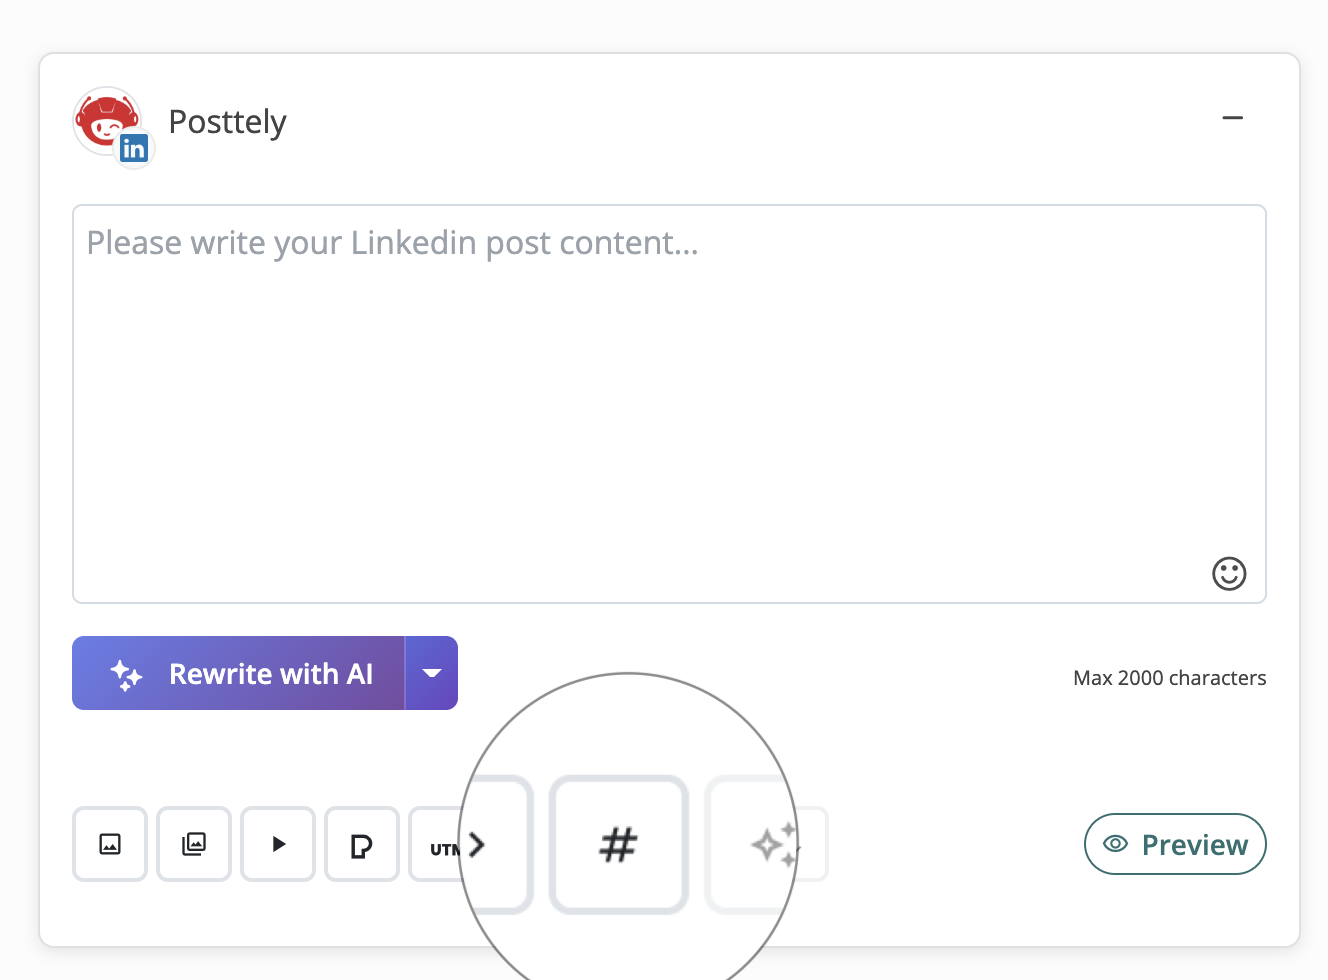The width and height of the screenshot is (1328, 980).
Task: Click the faded AI sparkle toolbar button
Action: click(x=772, y=845)
